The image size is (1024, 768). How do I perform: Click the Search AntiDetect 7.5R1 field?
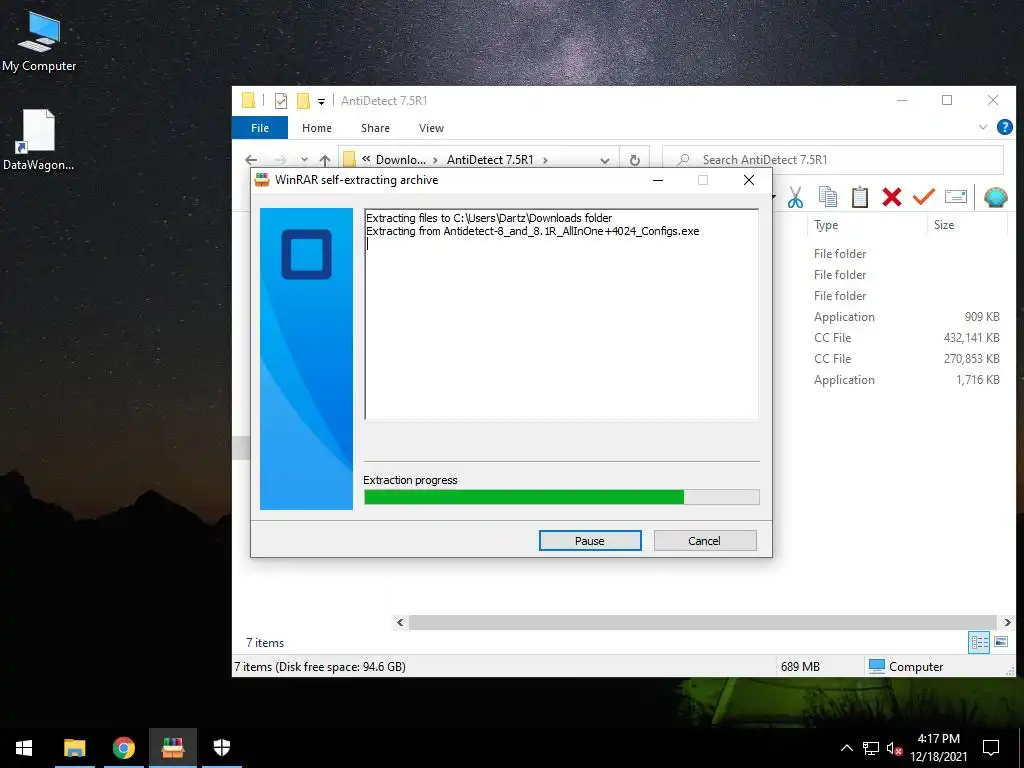[833, 160]
